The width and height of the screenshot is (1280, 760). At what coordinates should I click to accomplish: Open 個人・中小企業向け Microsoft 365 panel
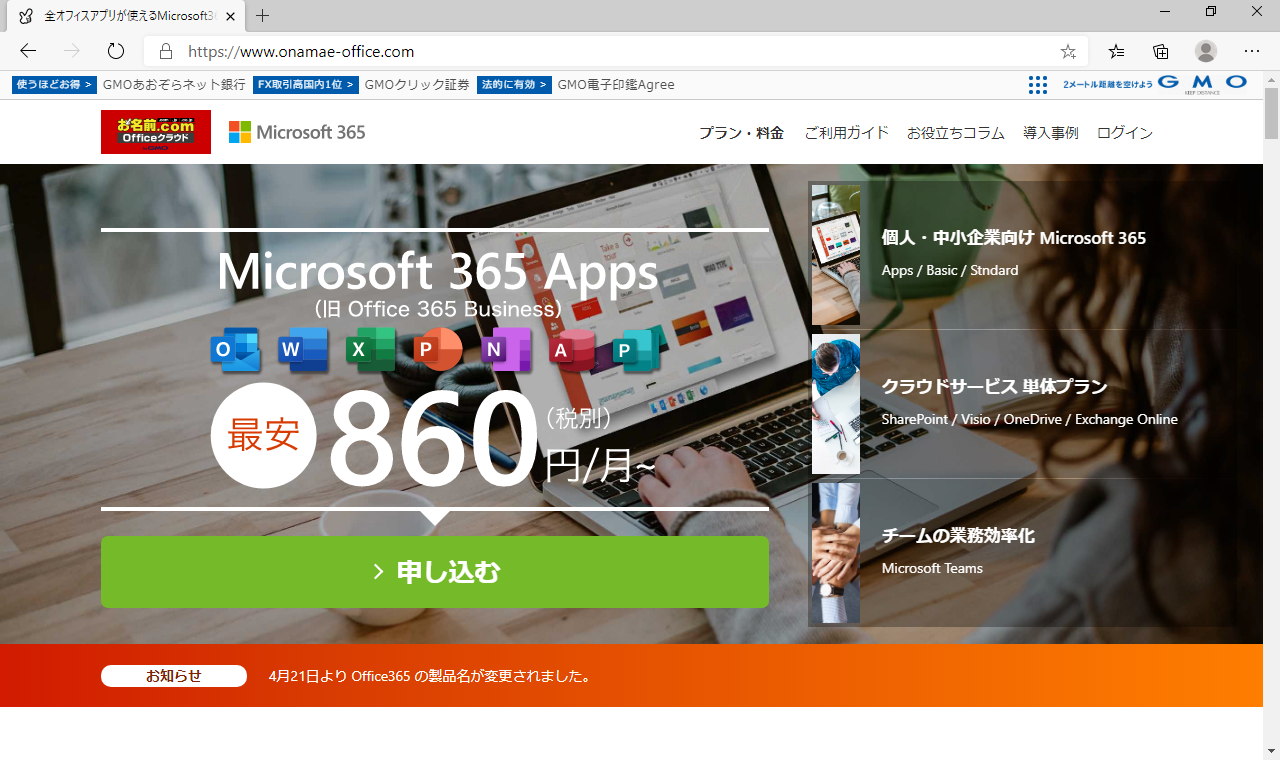click(x=1022, y=254)
